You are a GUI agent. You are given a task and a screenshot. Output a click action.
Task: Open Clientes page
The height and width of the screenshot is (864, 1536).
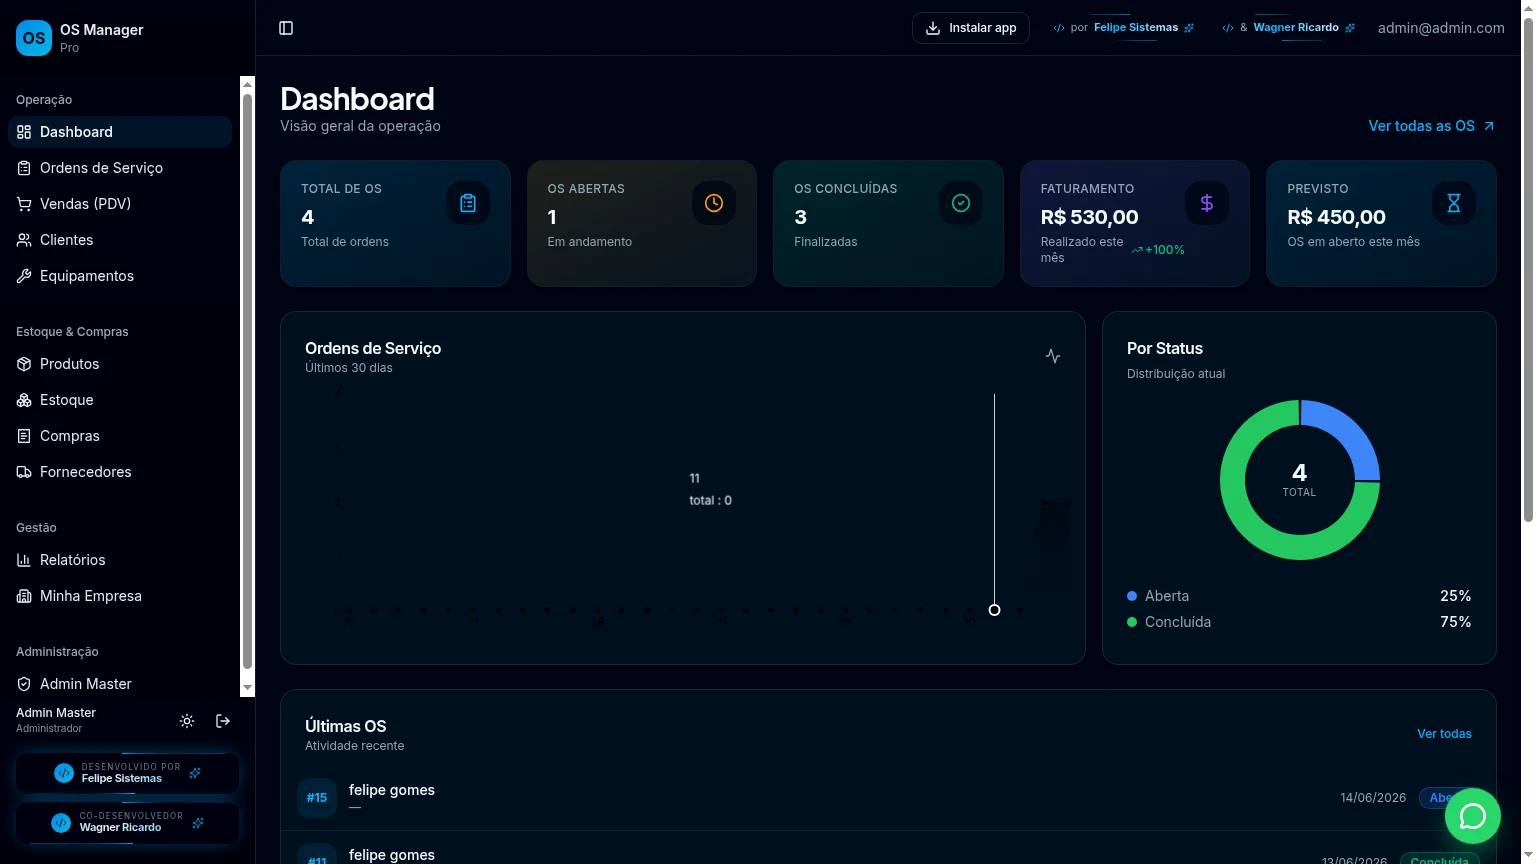(x=120, y=240)
